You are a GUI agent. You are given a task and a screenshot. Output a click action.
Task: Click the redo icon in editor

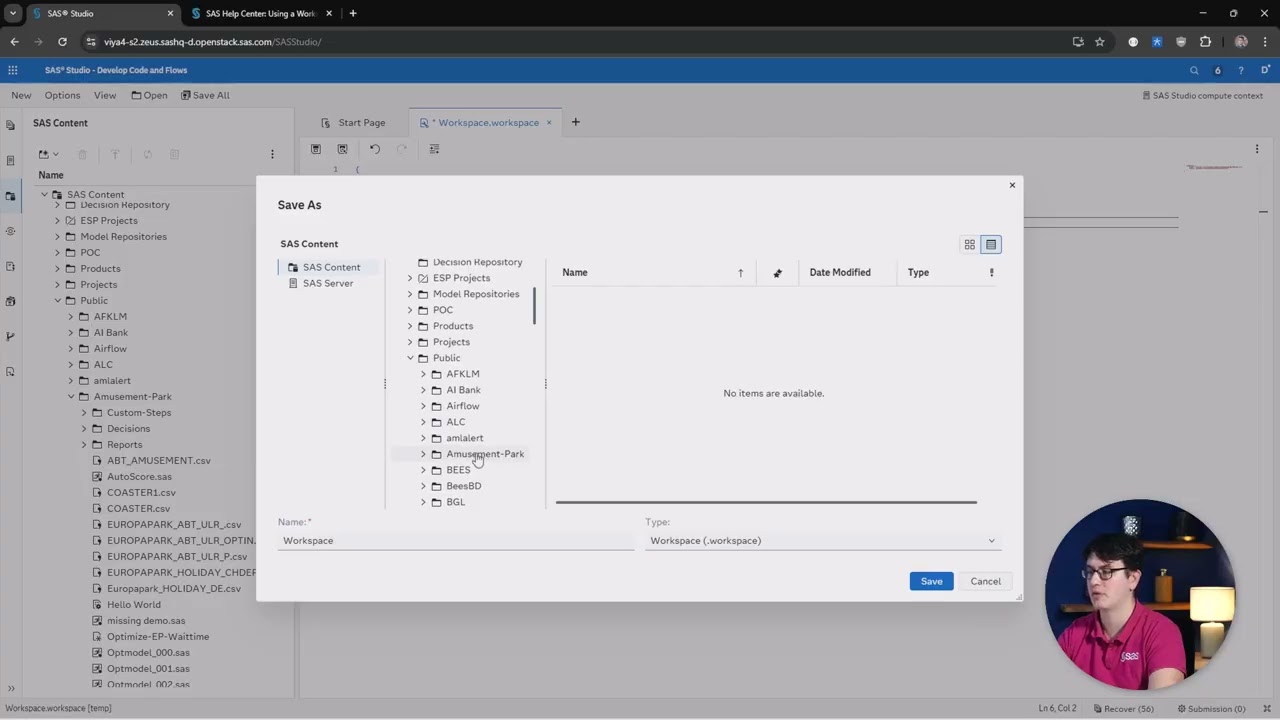click(402, 149)
